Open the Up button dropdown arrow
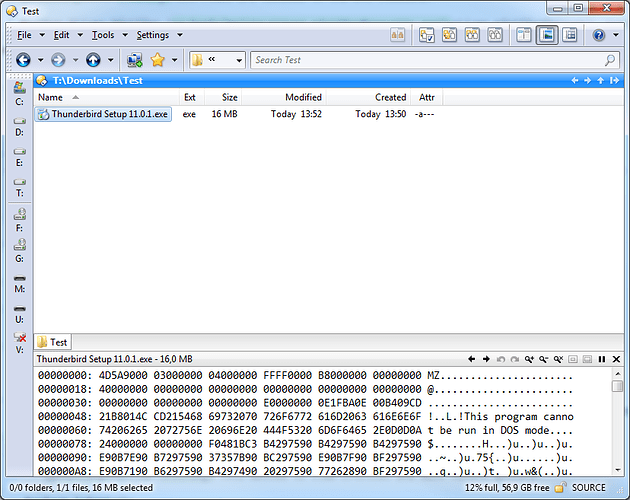This screenshot has height=500, width=630. (110, 60)
